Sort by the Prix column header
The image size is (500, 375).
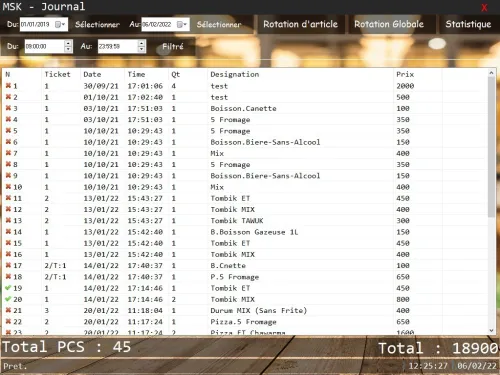405,74
